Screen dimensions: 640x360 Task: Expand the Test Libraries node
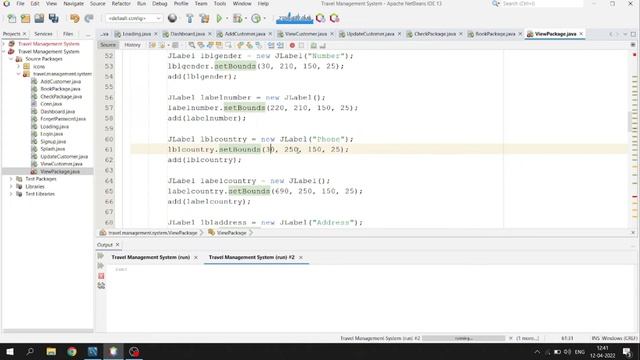[x=11, y=194]
